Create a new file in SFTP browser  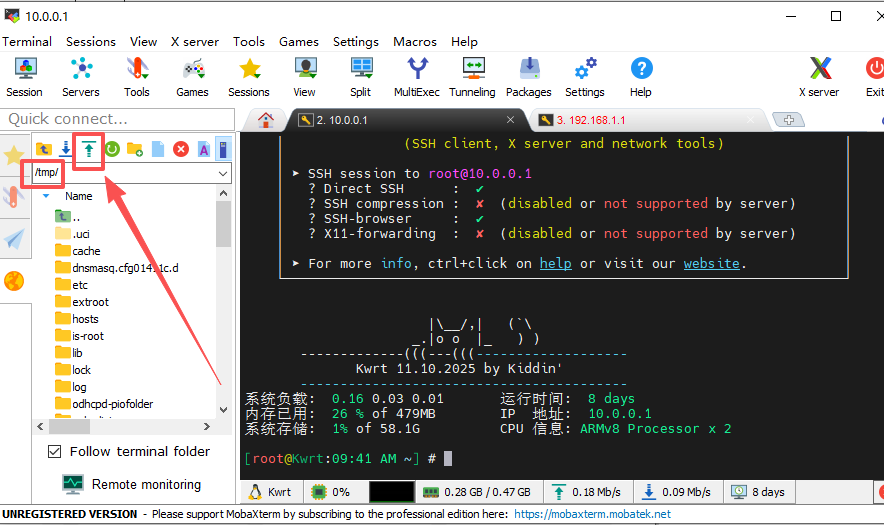click(x=158, y=149)
